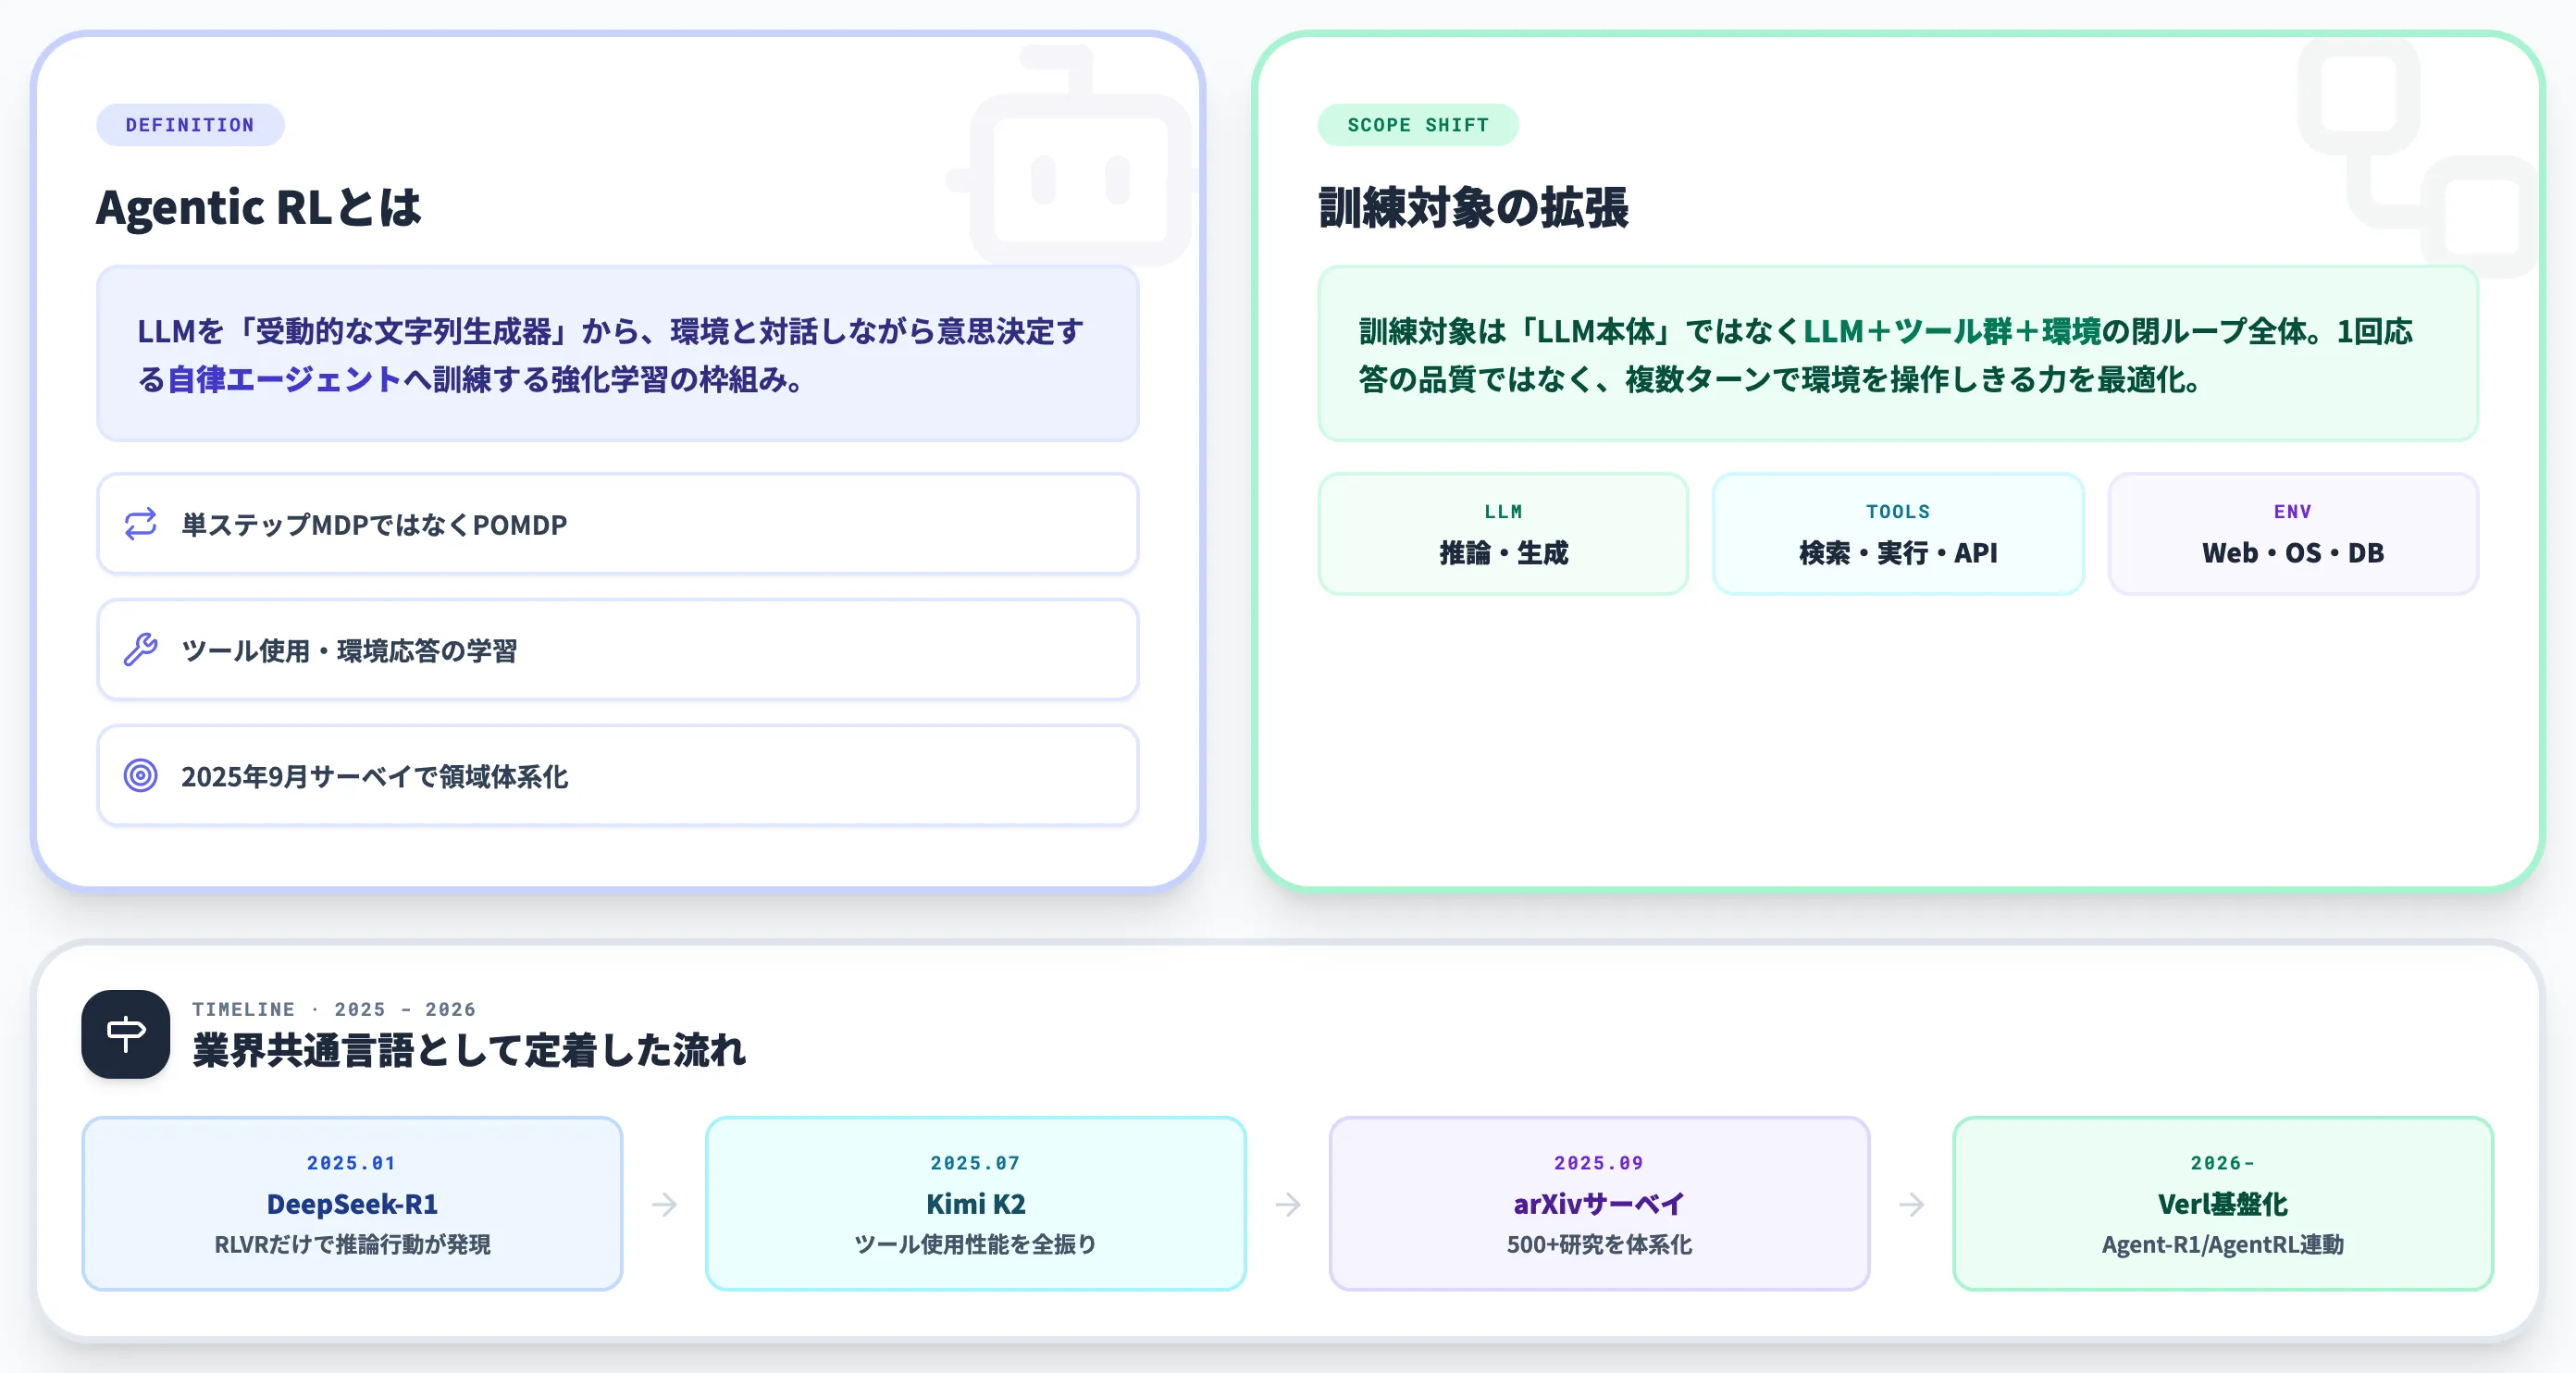Viewport: 2576px width, 1373px height.
Task: Select the 2025.07 Kimi K2 timeline card
Action: (x=976, y=1204)
